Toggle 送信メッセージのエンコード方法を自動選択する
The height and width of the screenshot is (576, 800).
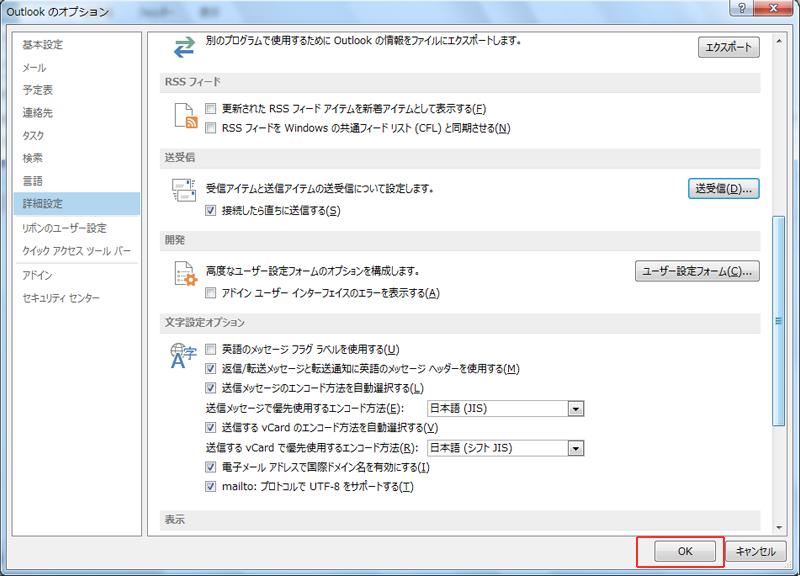pyautogui.click(x=210, y=388)
